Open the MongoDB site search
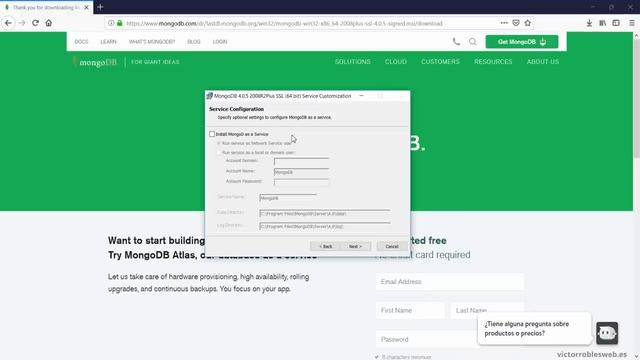The height and width of the screenshot is (360, 640). coord(473,42)
